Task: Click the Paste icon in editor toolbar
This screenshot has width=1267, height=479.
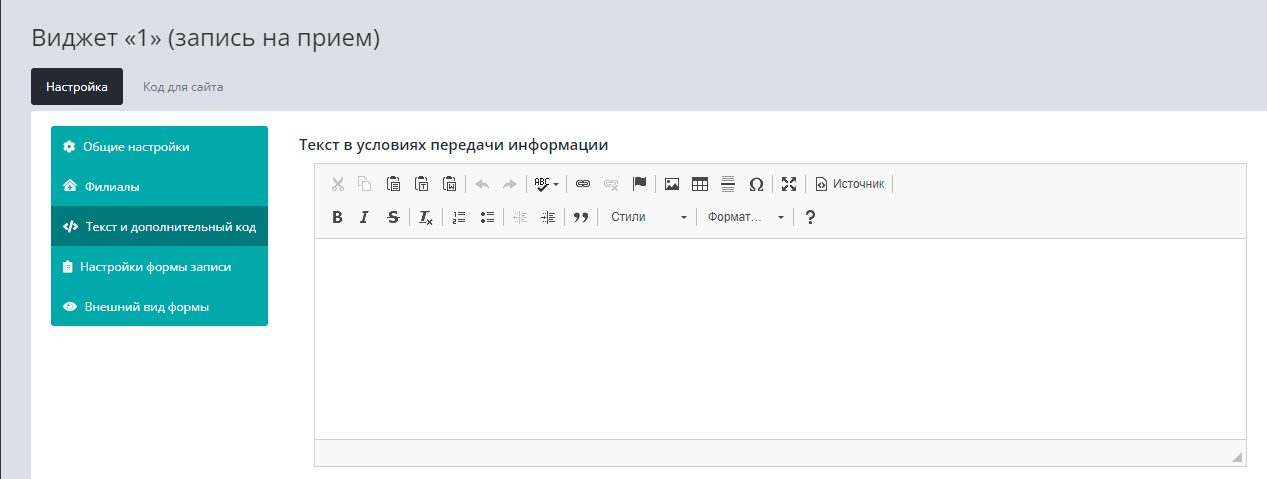Action: coord(393,184)
